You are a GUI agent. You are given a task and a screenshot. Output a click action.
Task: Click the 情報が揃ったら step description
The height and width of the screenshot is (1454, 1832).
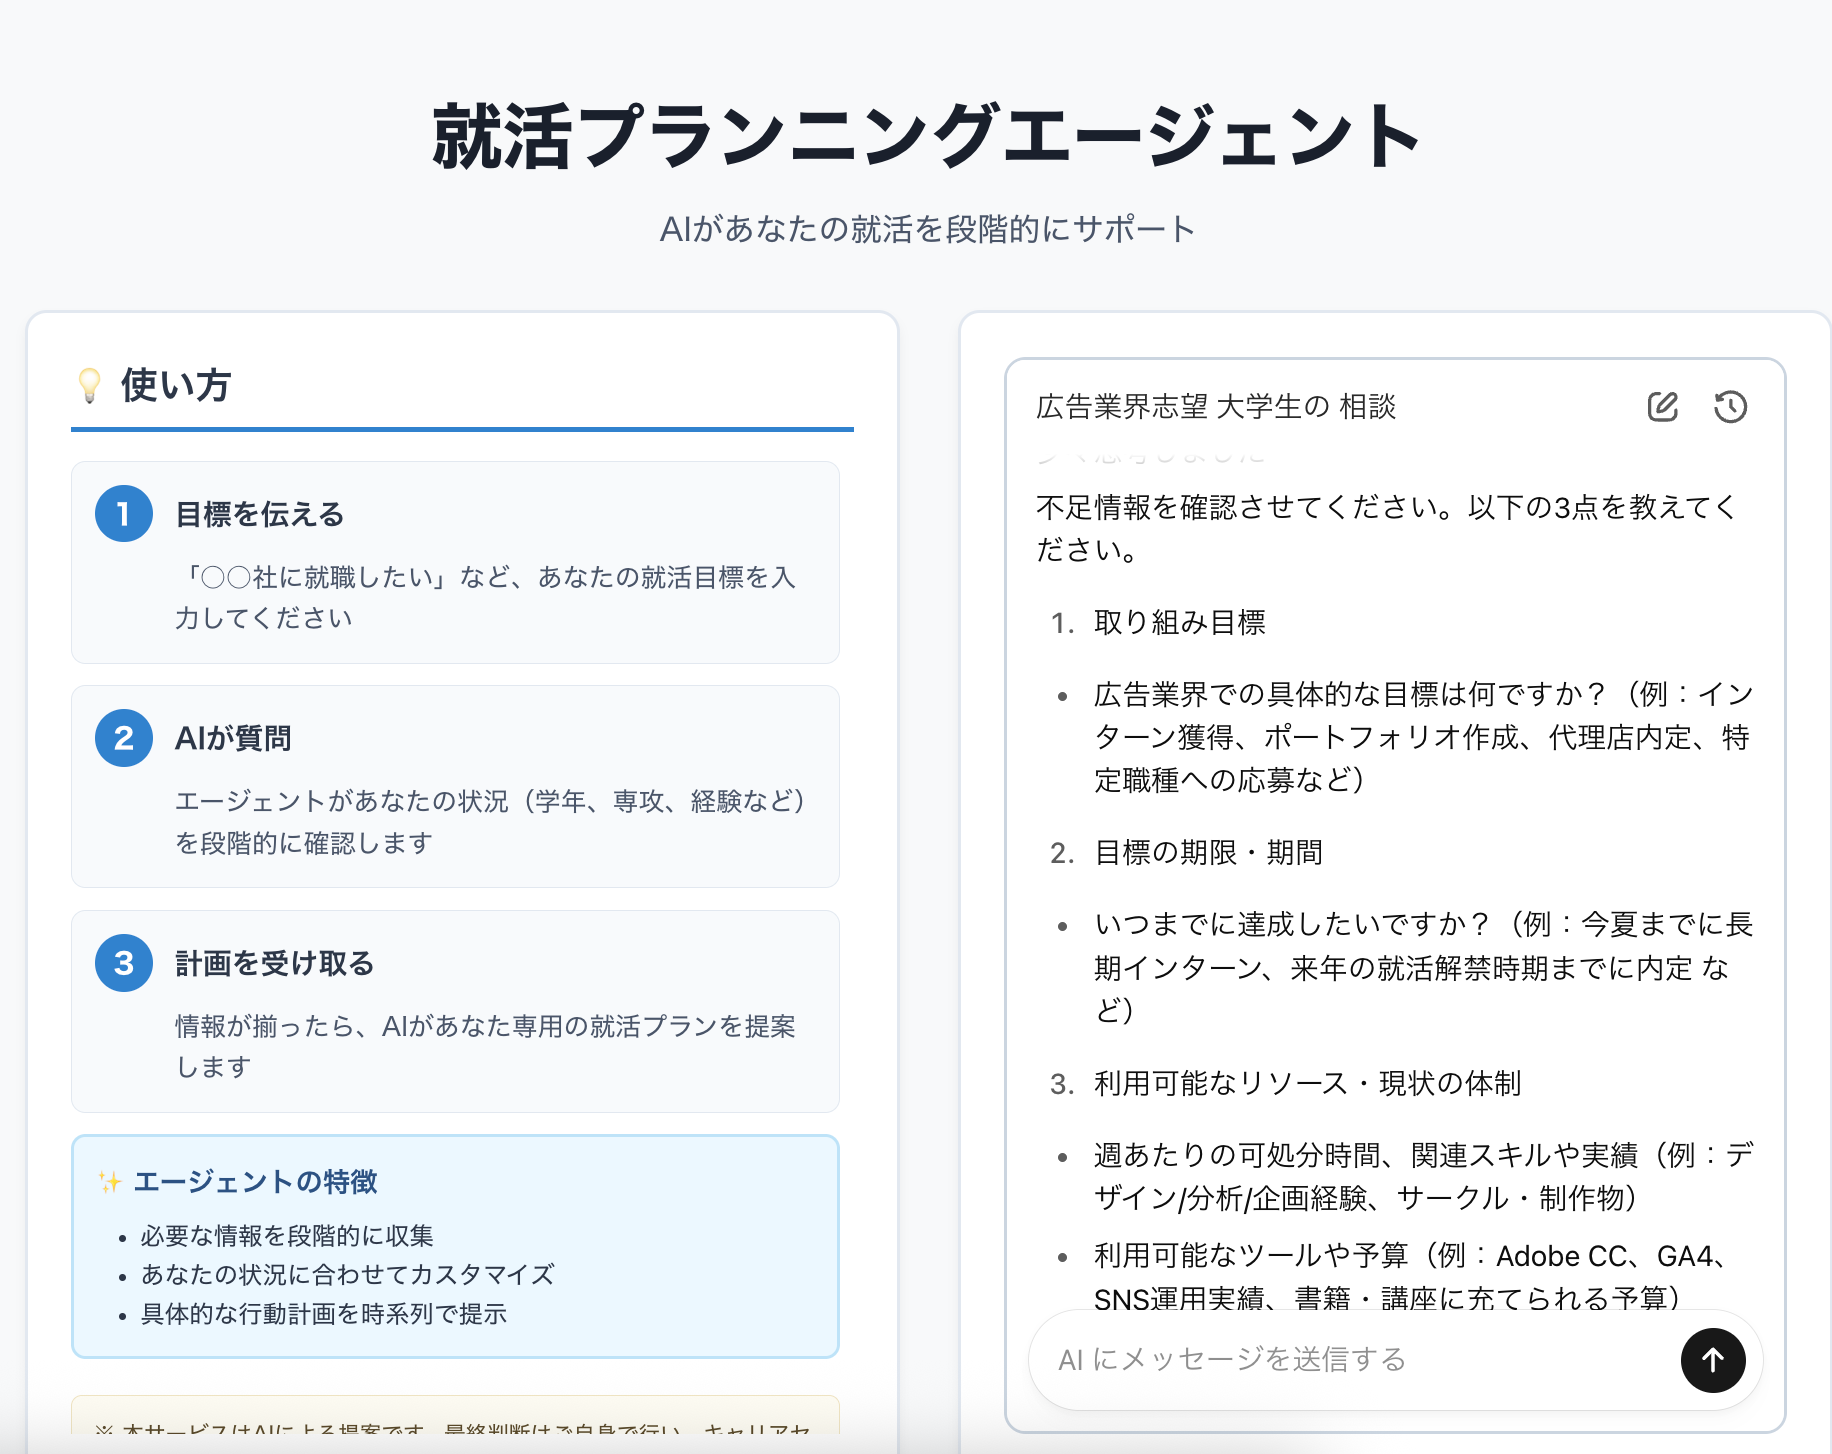(x=486, y=1046)
